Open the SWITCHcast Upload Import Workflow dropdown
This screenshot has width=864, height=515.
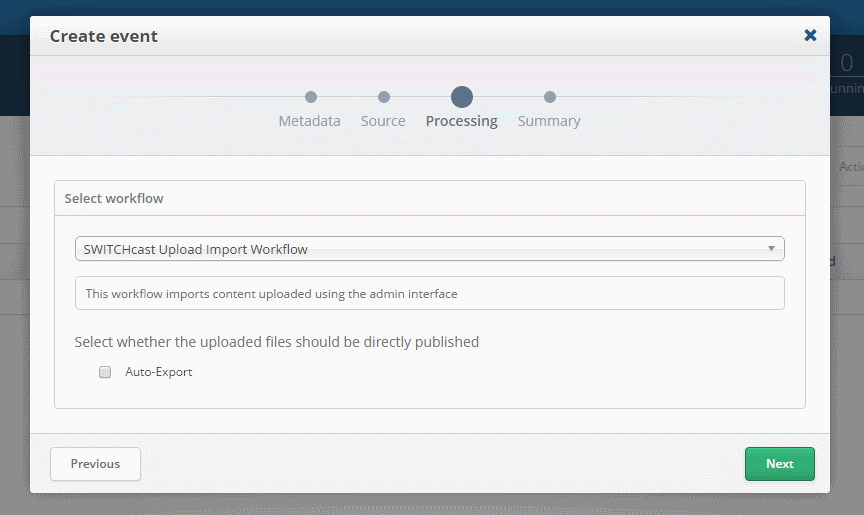point(420,249)
